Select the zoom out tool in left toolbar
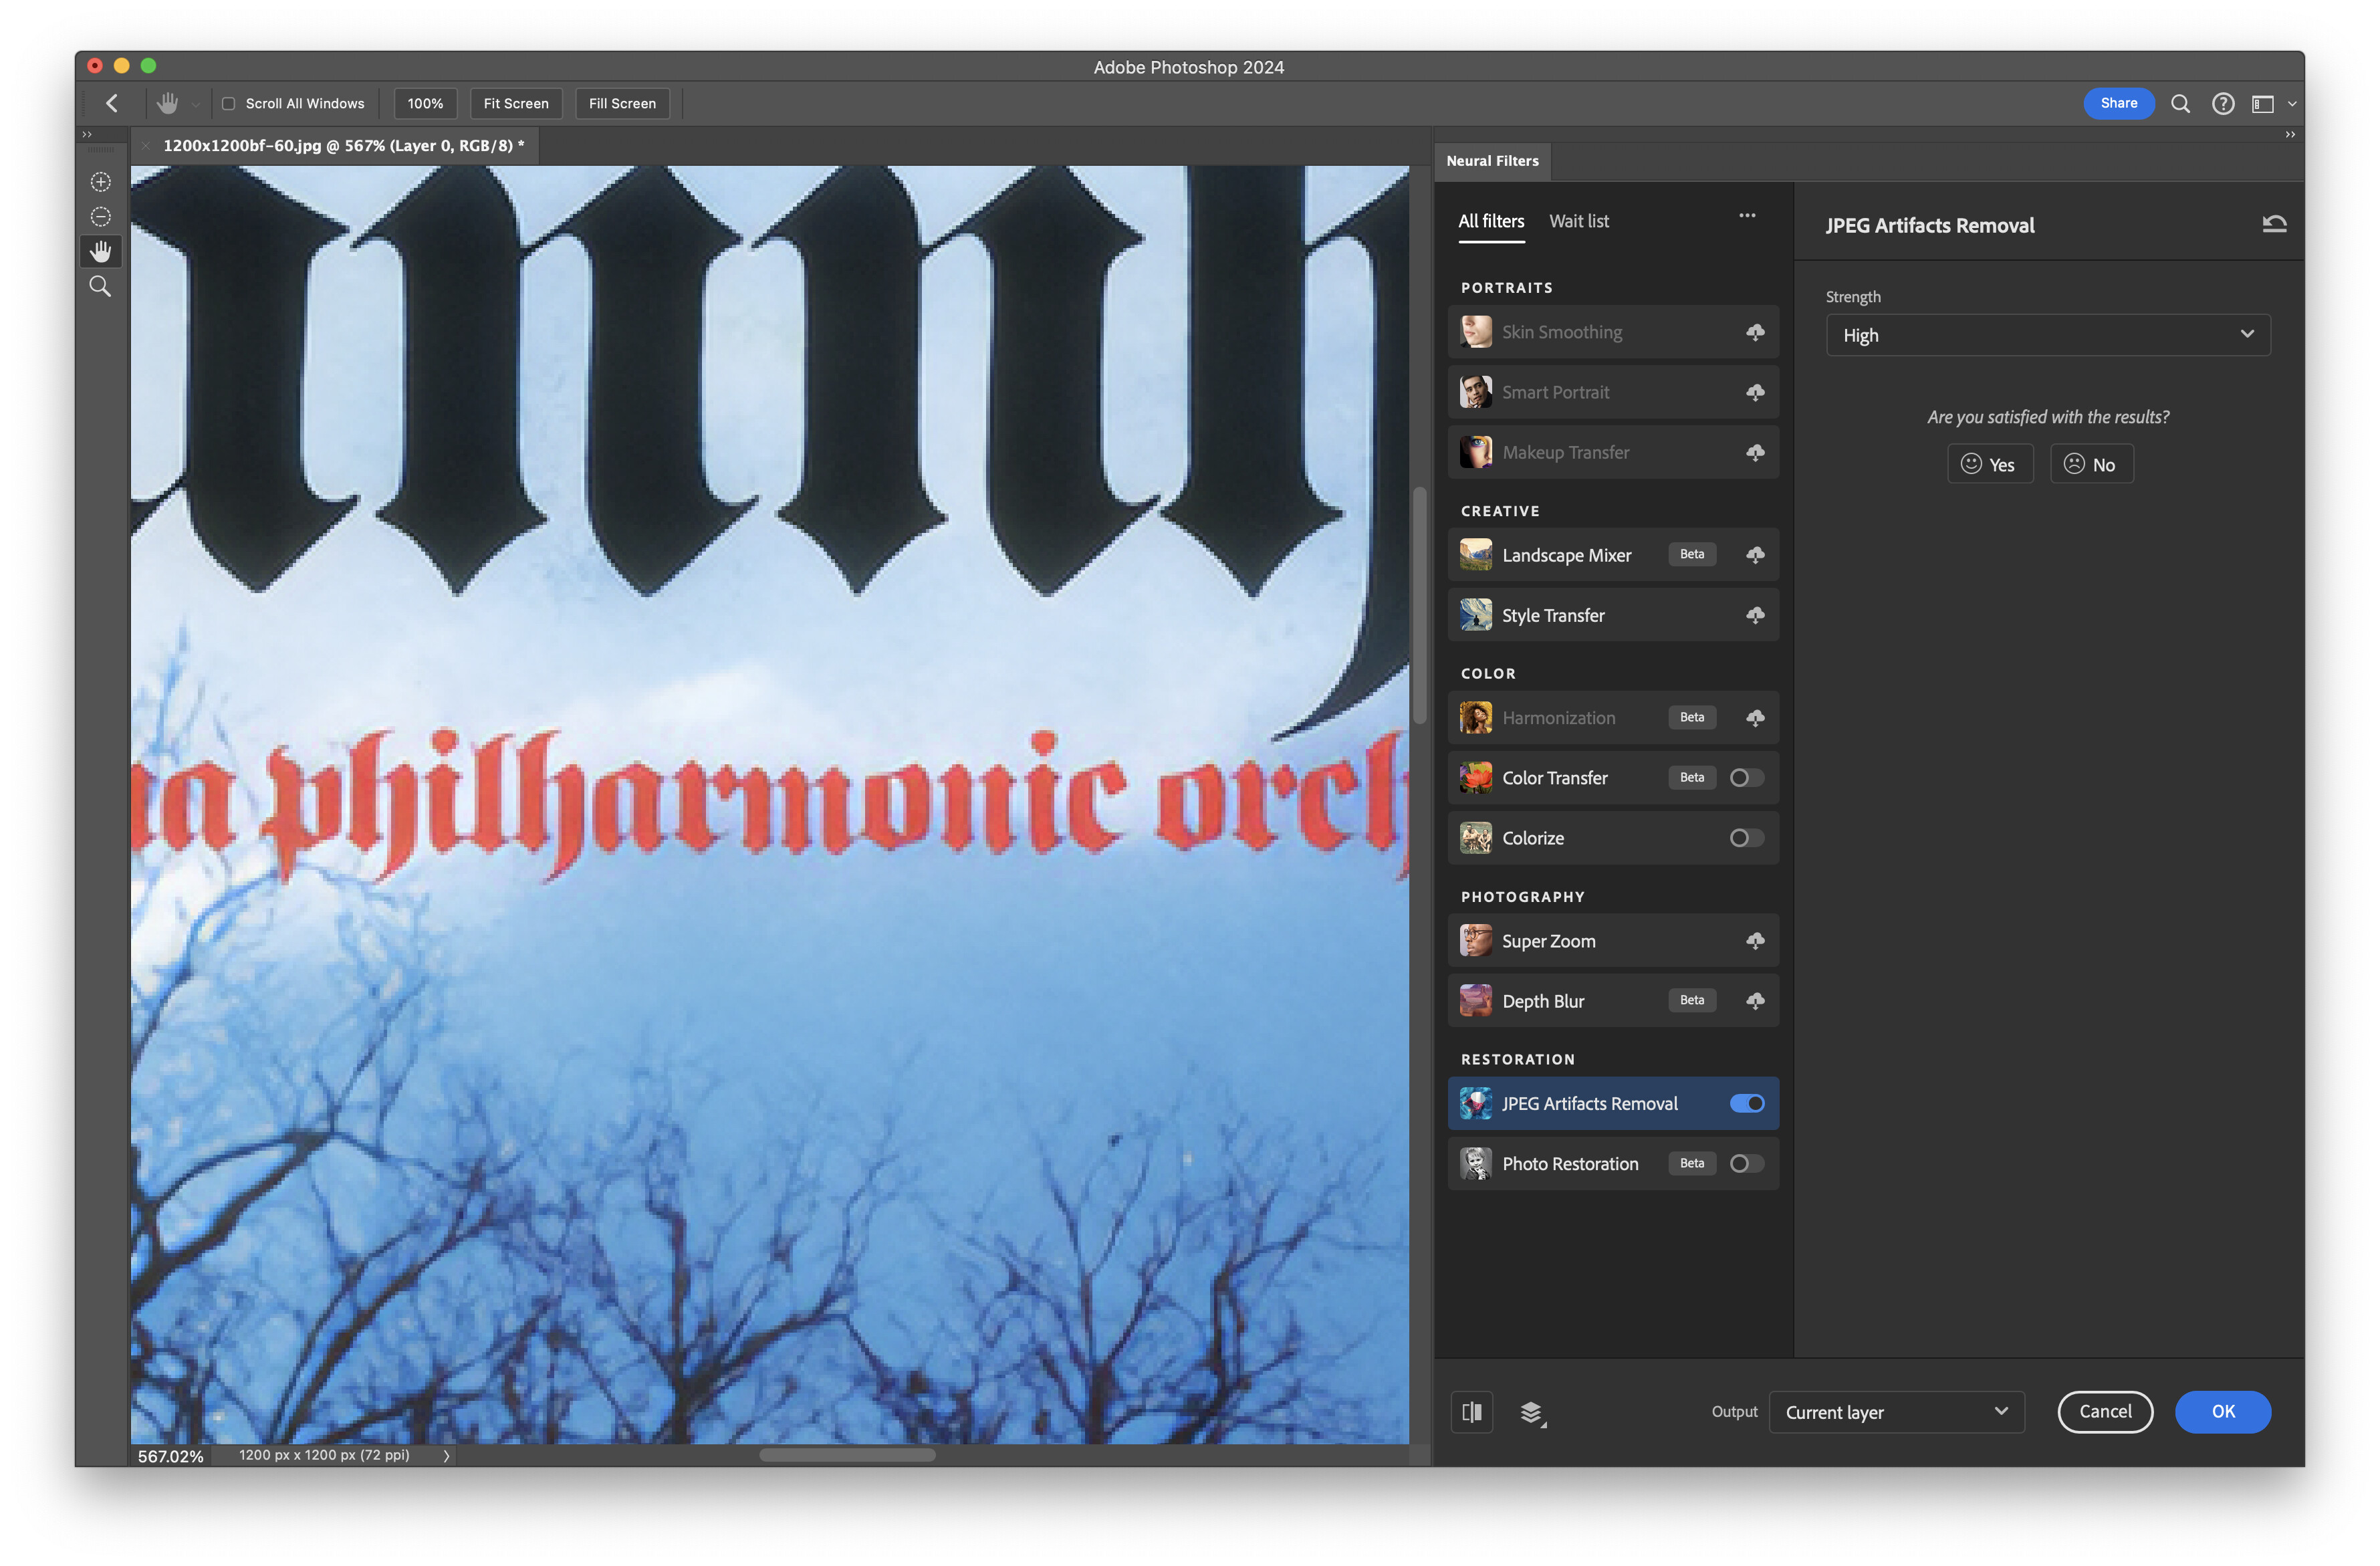Image resolution: width=2380 pixels, height=1566 pixels. tap(100, 217)
